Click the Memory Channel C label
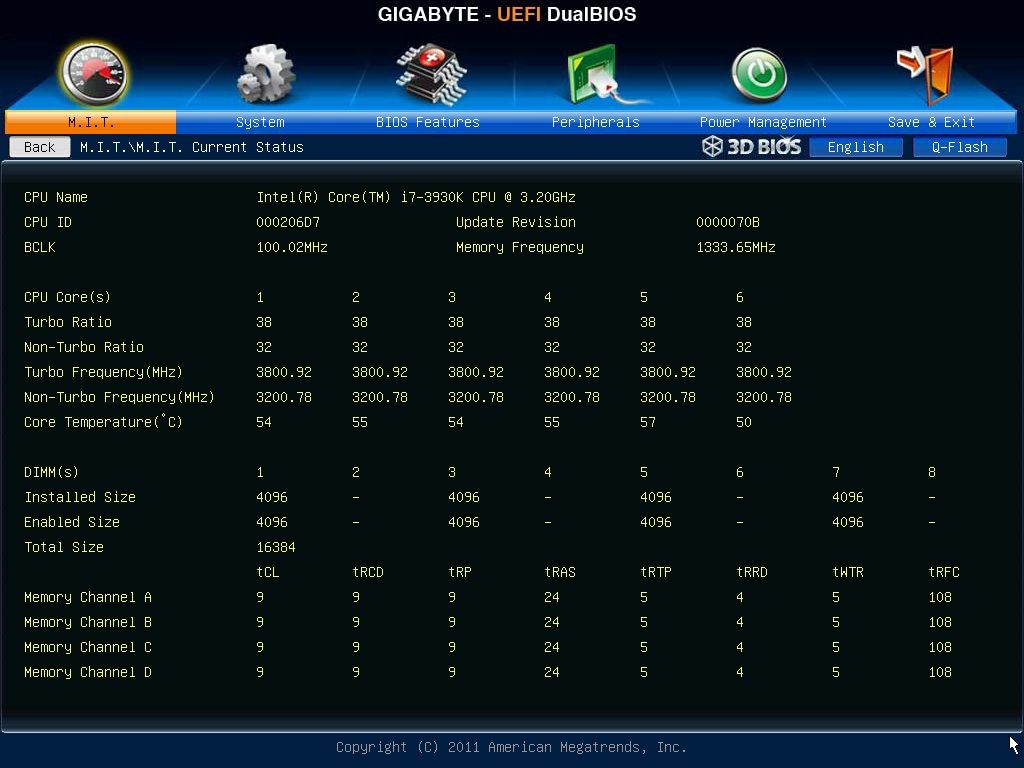1024x768 pixels. (x=88, y=647)
